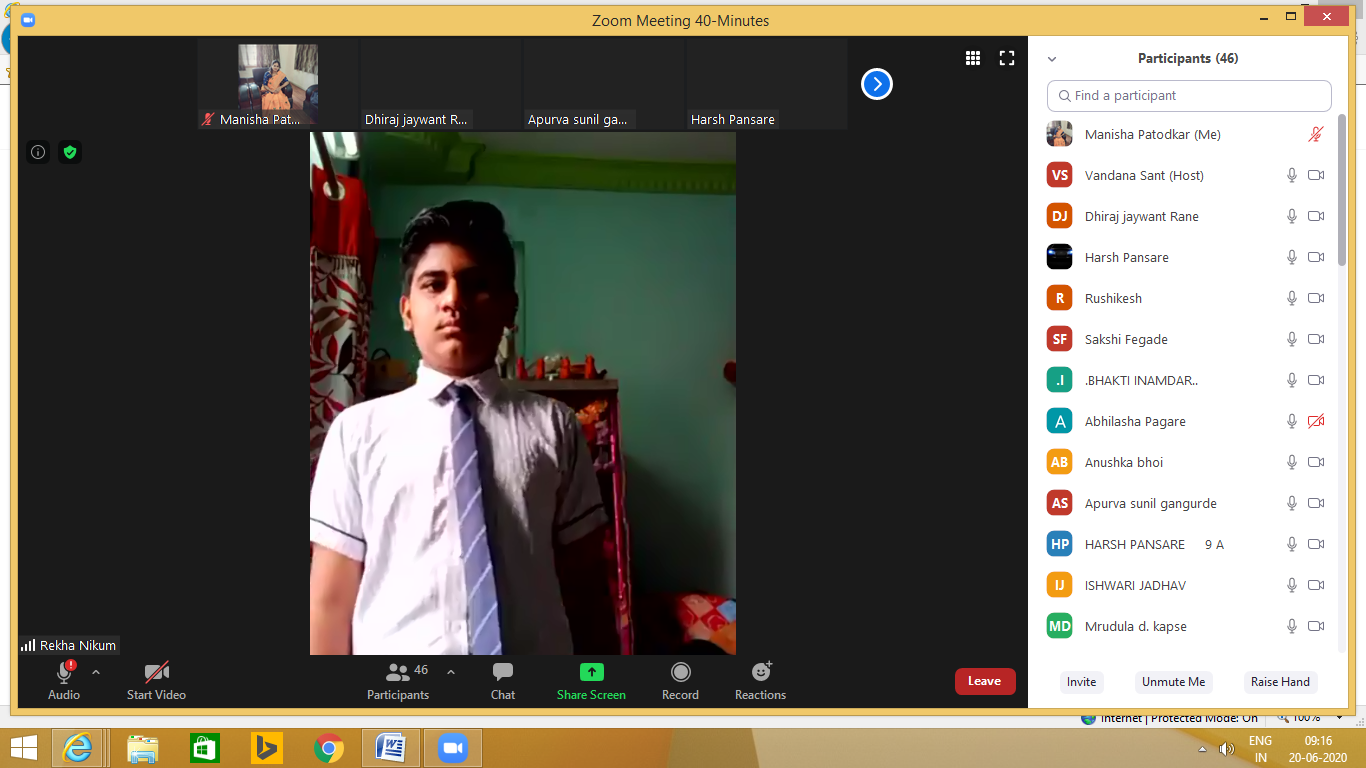Click the participants list vertical scrollbar
The image size is (1366, 768).
point(1341,200)
